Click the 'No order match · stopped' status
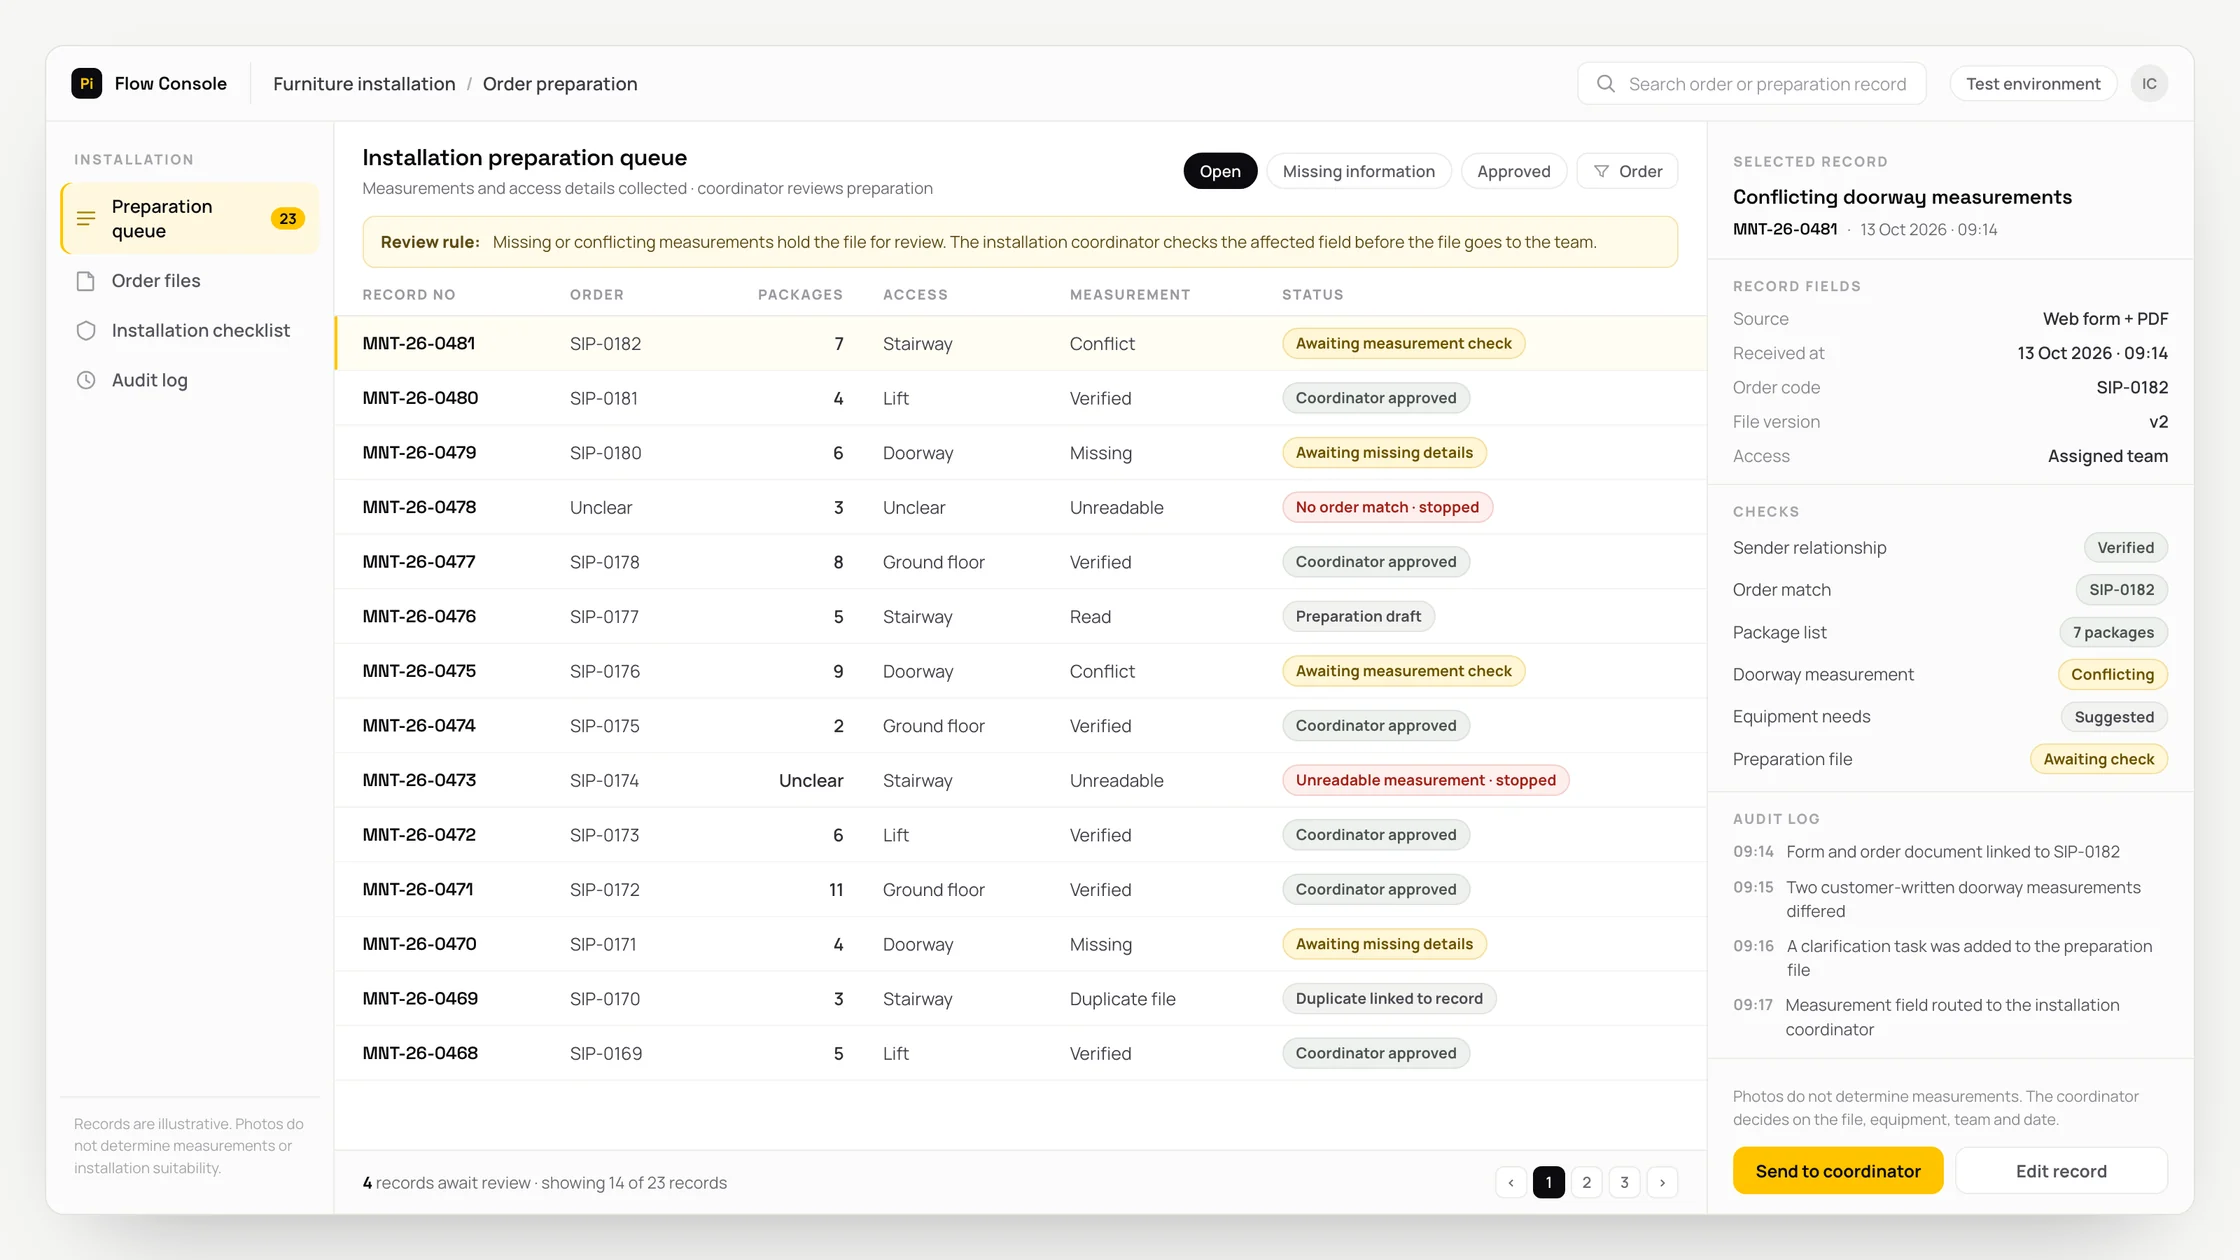This screenshot has width=2240, height=1260. point(1387,507)
